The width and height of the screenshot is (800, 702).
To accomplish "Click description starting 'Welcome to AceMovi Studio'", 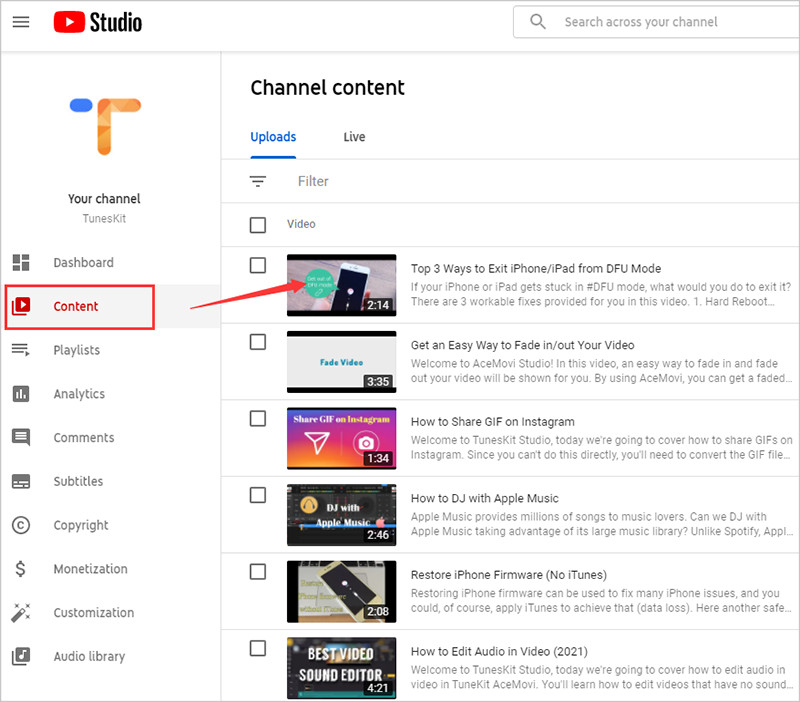I will pyautogui.click(x=601, y=370).
